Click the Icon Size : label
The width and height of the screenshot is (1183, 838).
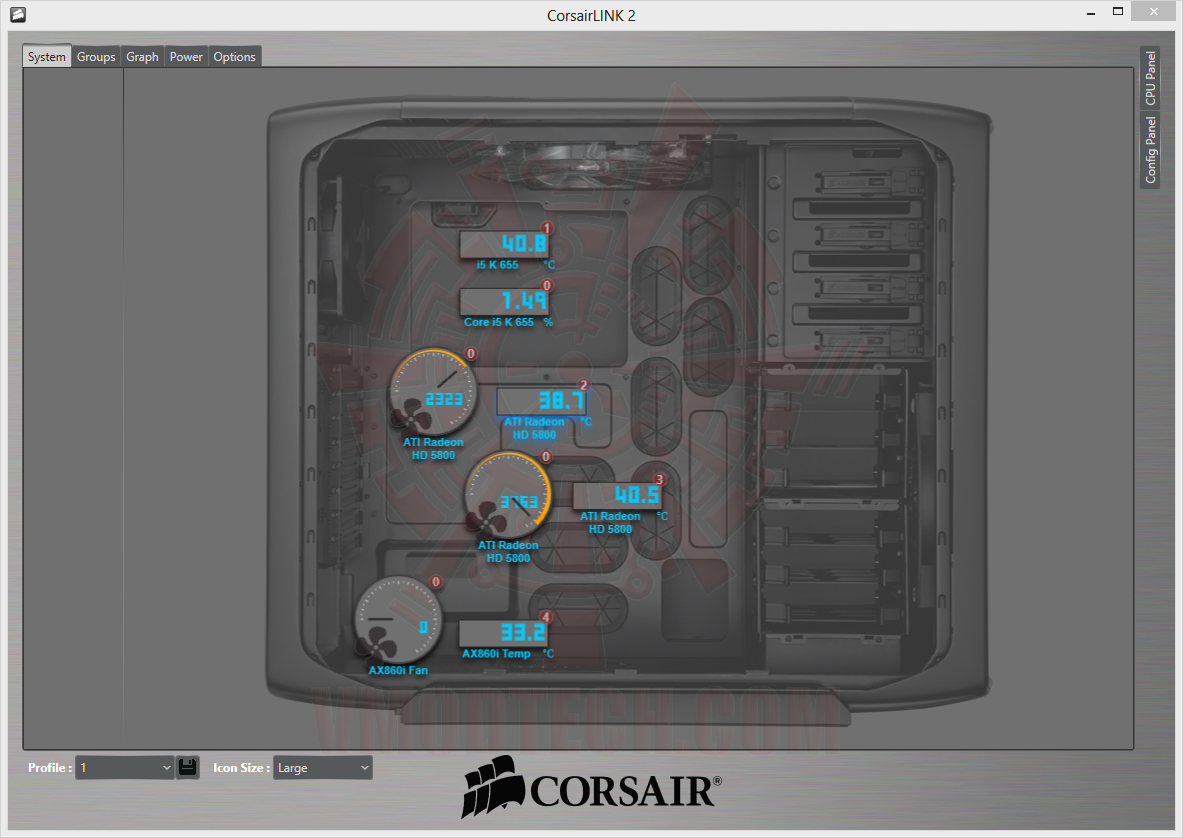pos(241,768)
